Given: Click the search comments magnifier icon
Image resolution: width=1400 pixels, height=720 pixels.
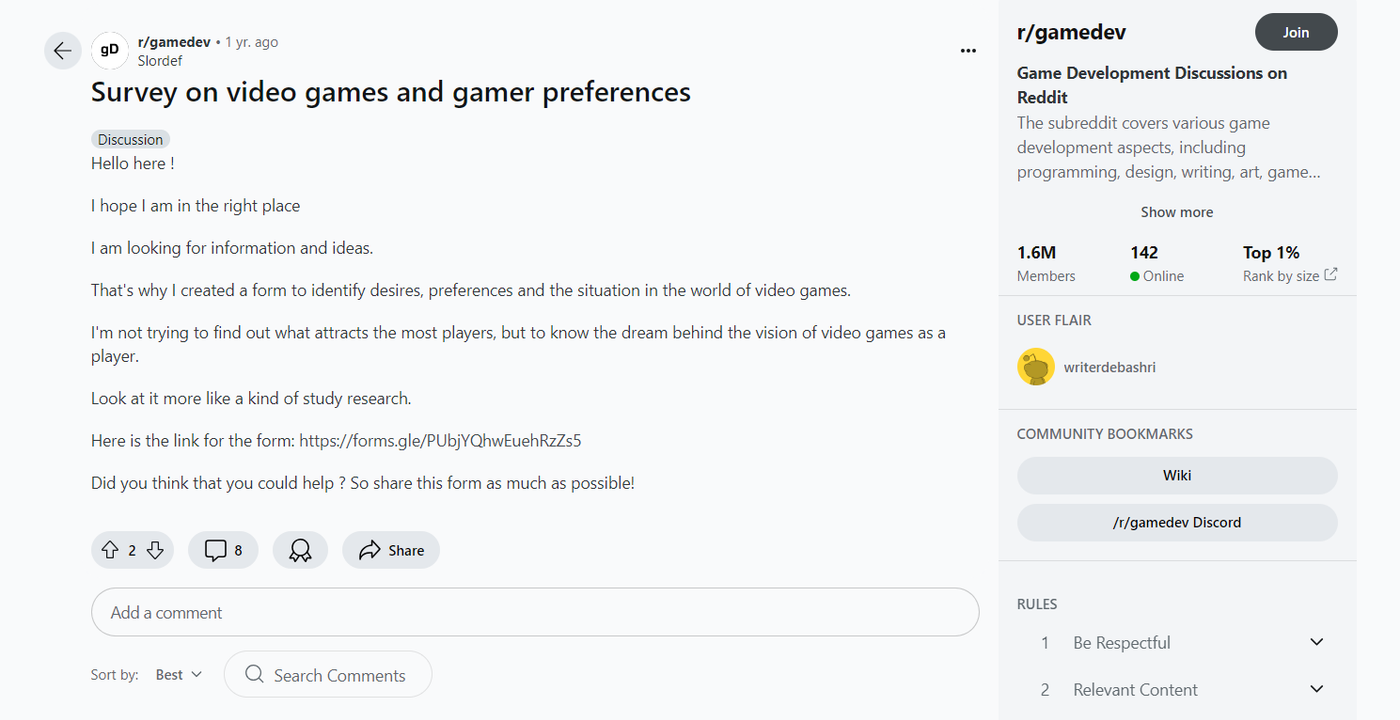Looking at the screenshot, I should [x=254, y=675].
